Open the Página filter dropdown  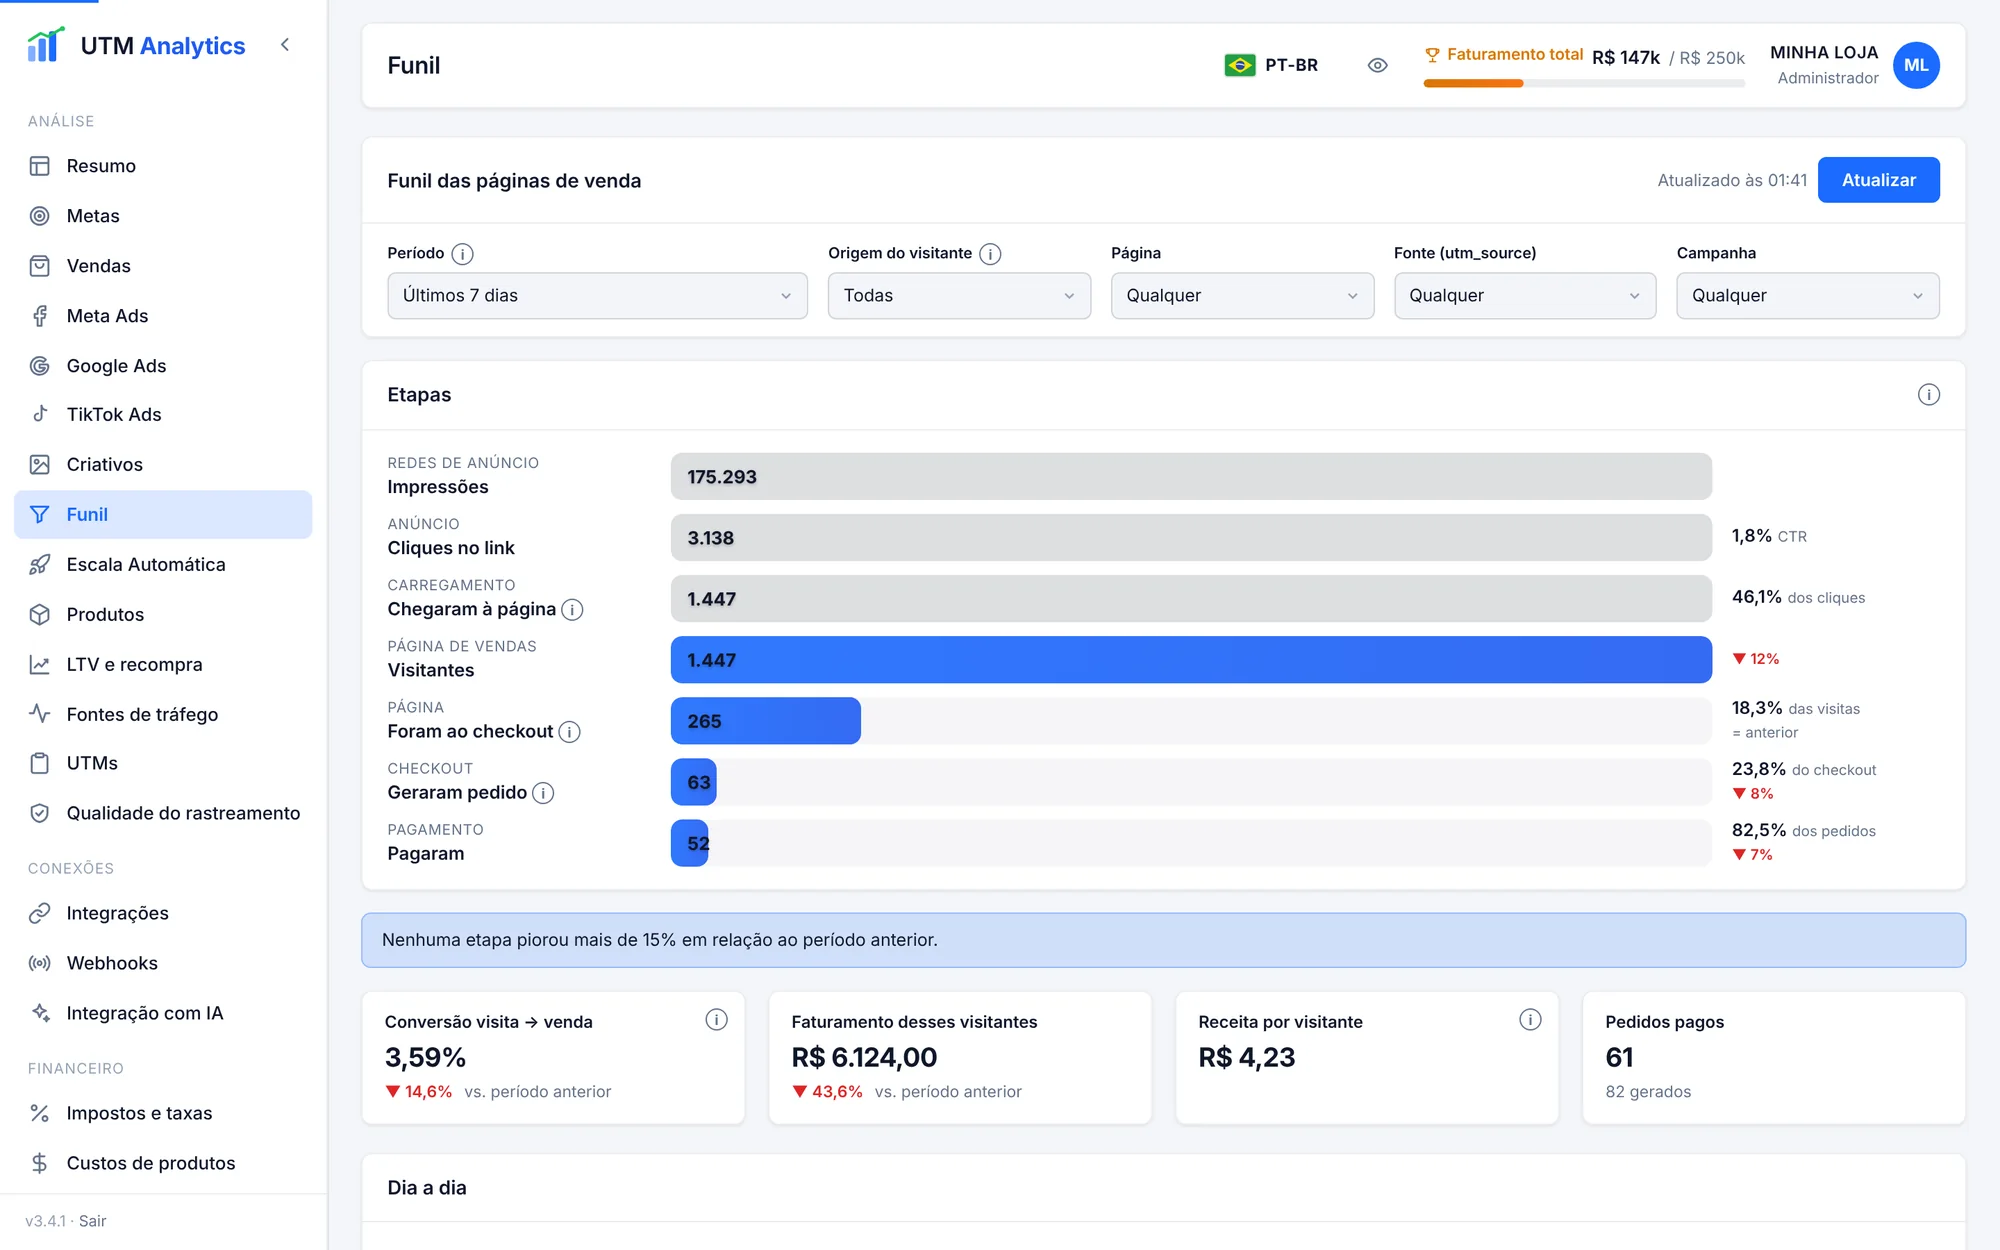coord(1242,296)
